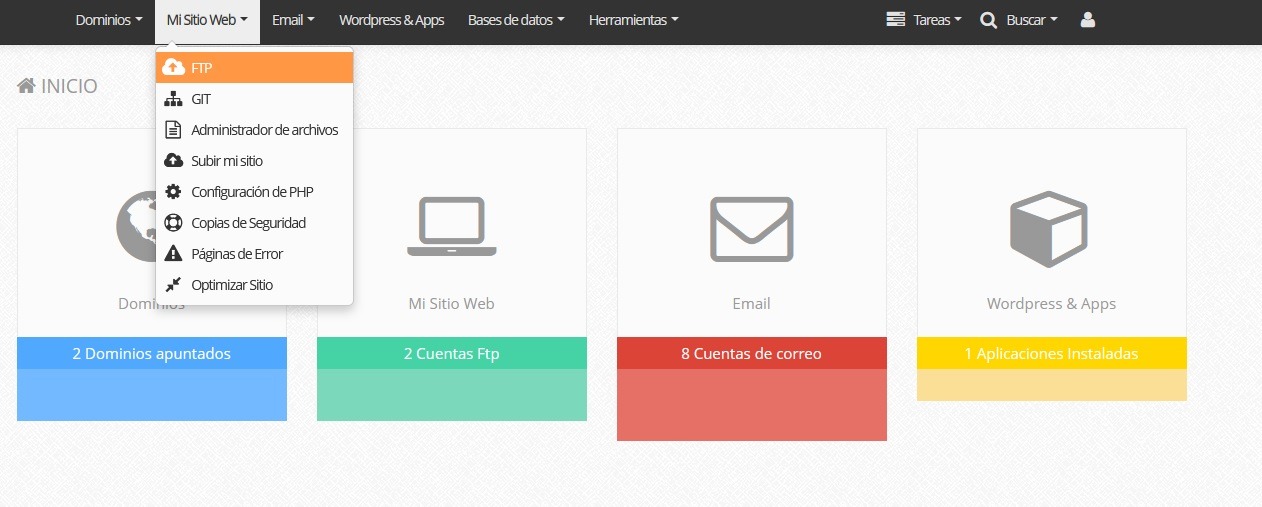Click the large Email envelope icon
Image resolution: width=1262 pixels, height=507 pixels.
coord(751,229)
